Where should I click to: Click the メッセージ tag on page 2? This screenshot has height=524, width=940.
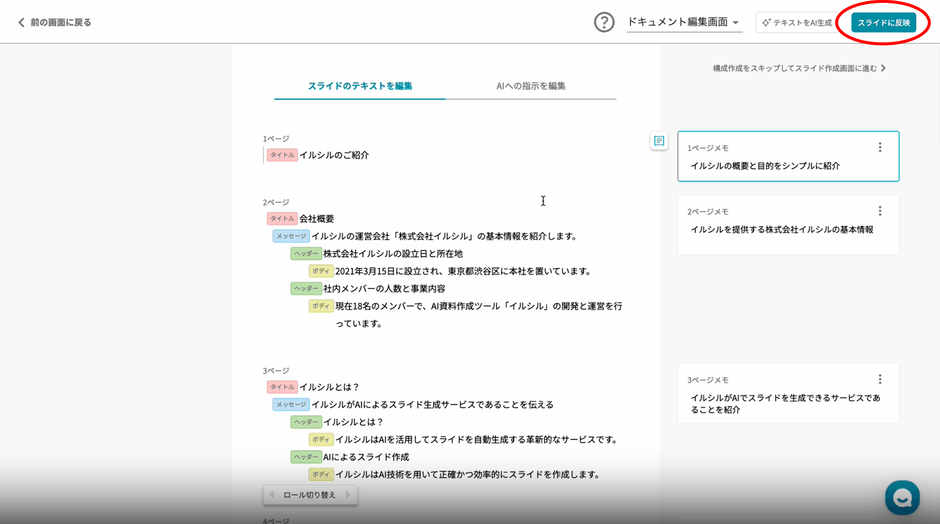(x=290, y=236)
